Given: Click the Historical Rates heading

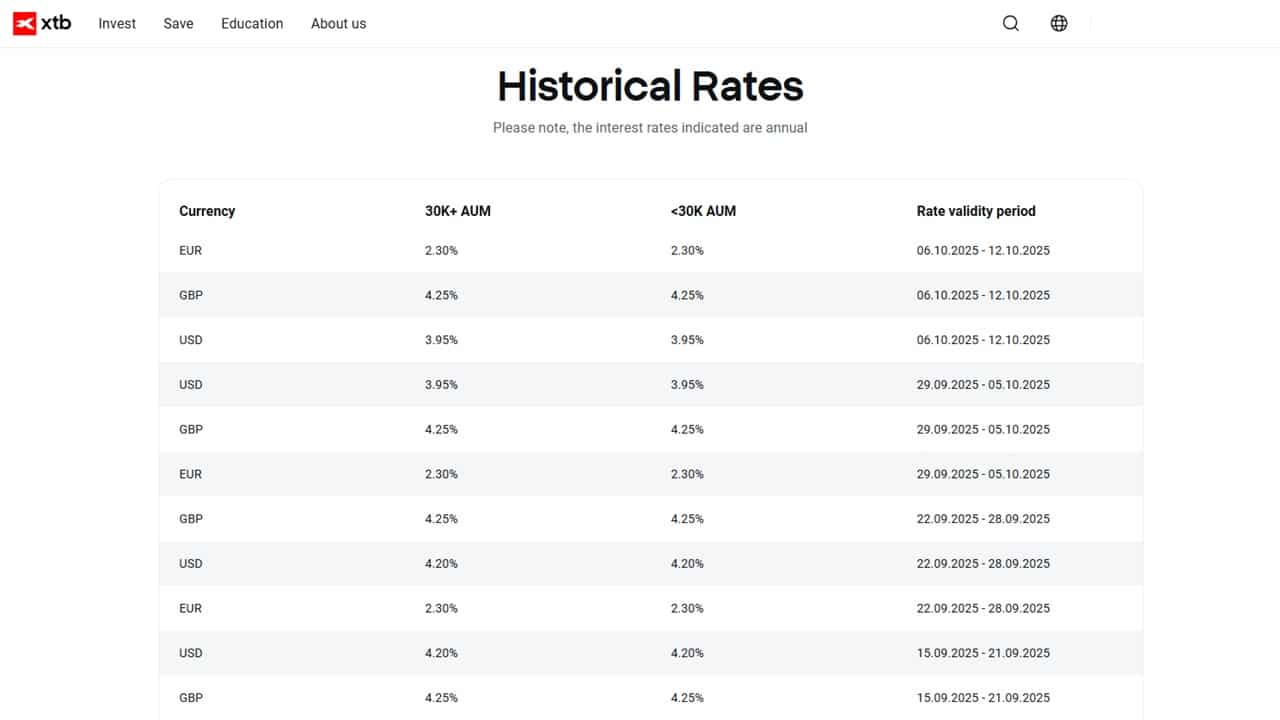Looking at the screenshot, I should [650, 86].
